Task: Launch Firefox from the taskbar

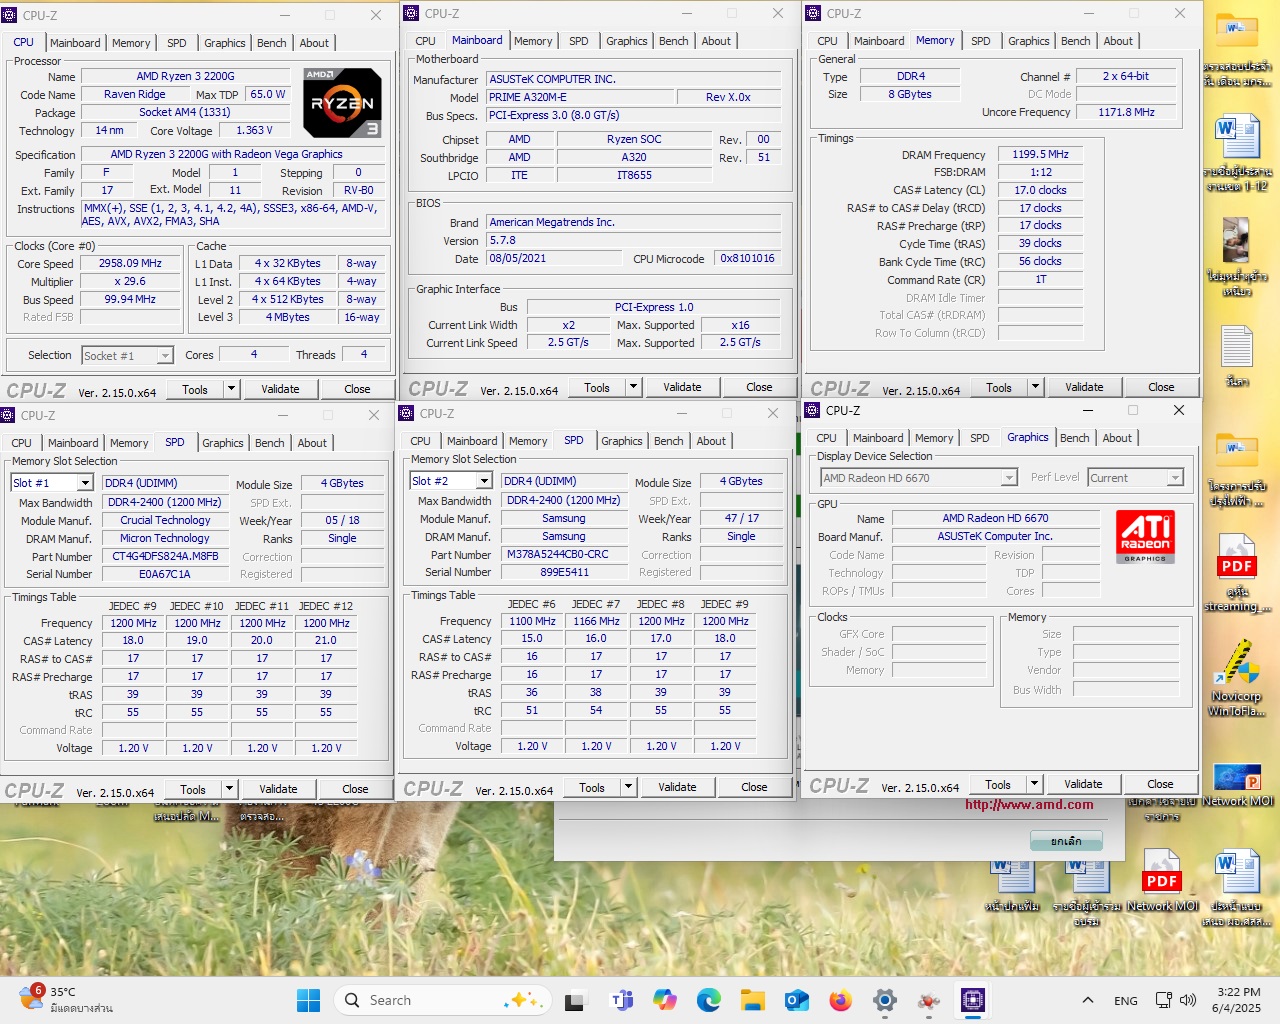Action: [841, 1000]
